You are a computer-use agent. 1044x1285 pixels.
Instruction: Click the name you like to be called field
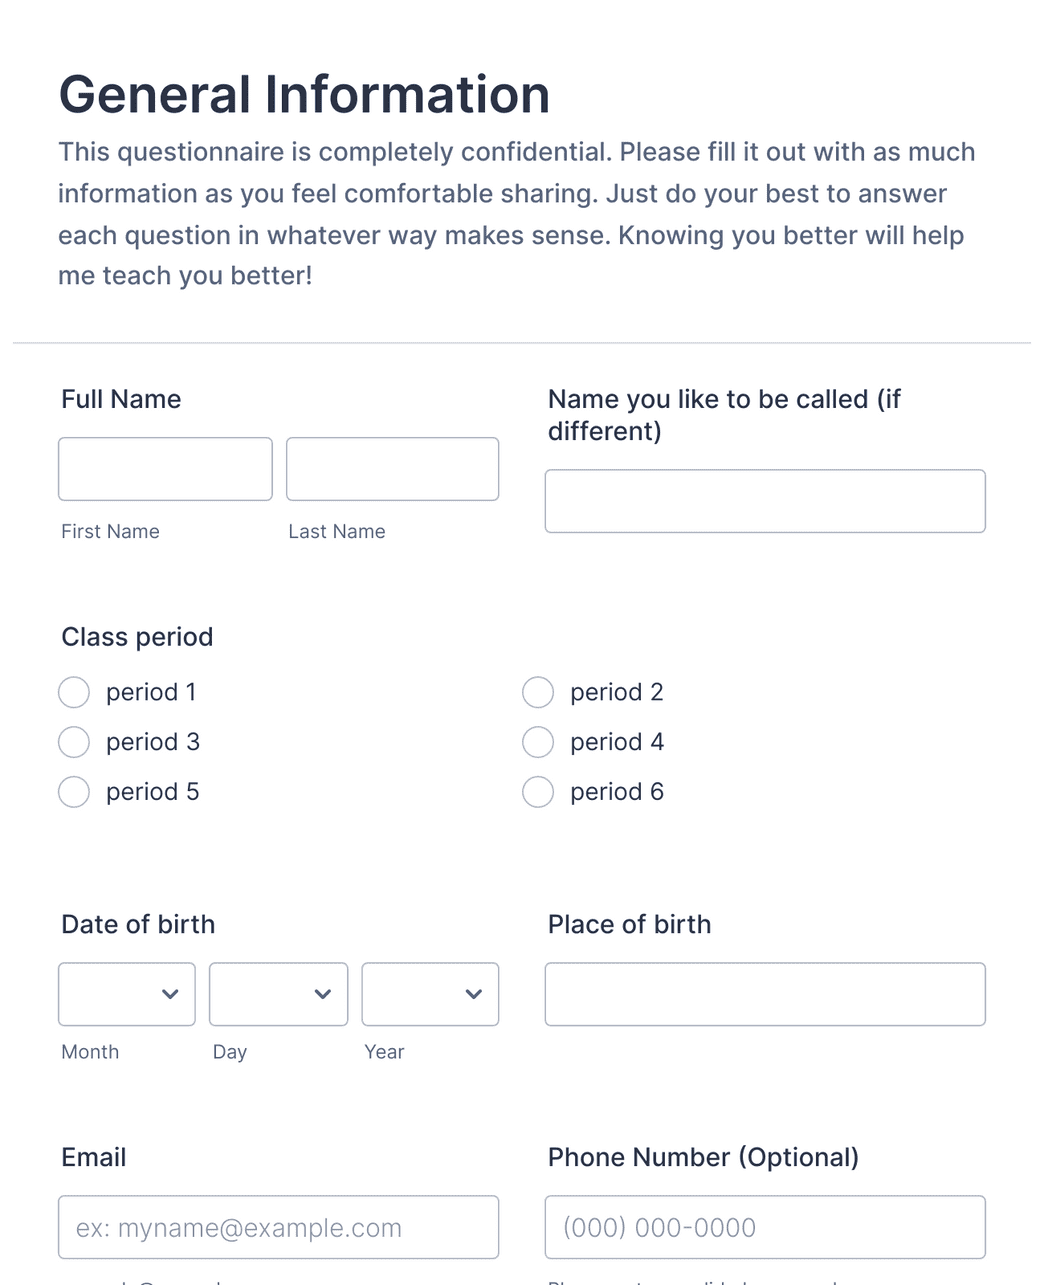pyautogui.click(x=765, y=501)
